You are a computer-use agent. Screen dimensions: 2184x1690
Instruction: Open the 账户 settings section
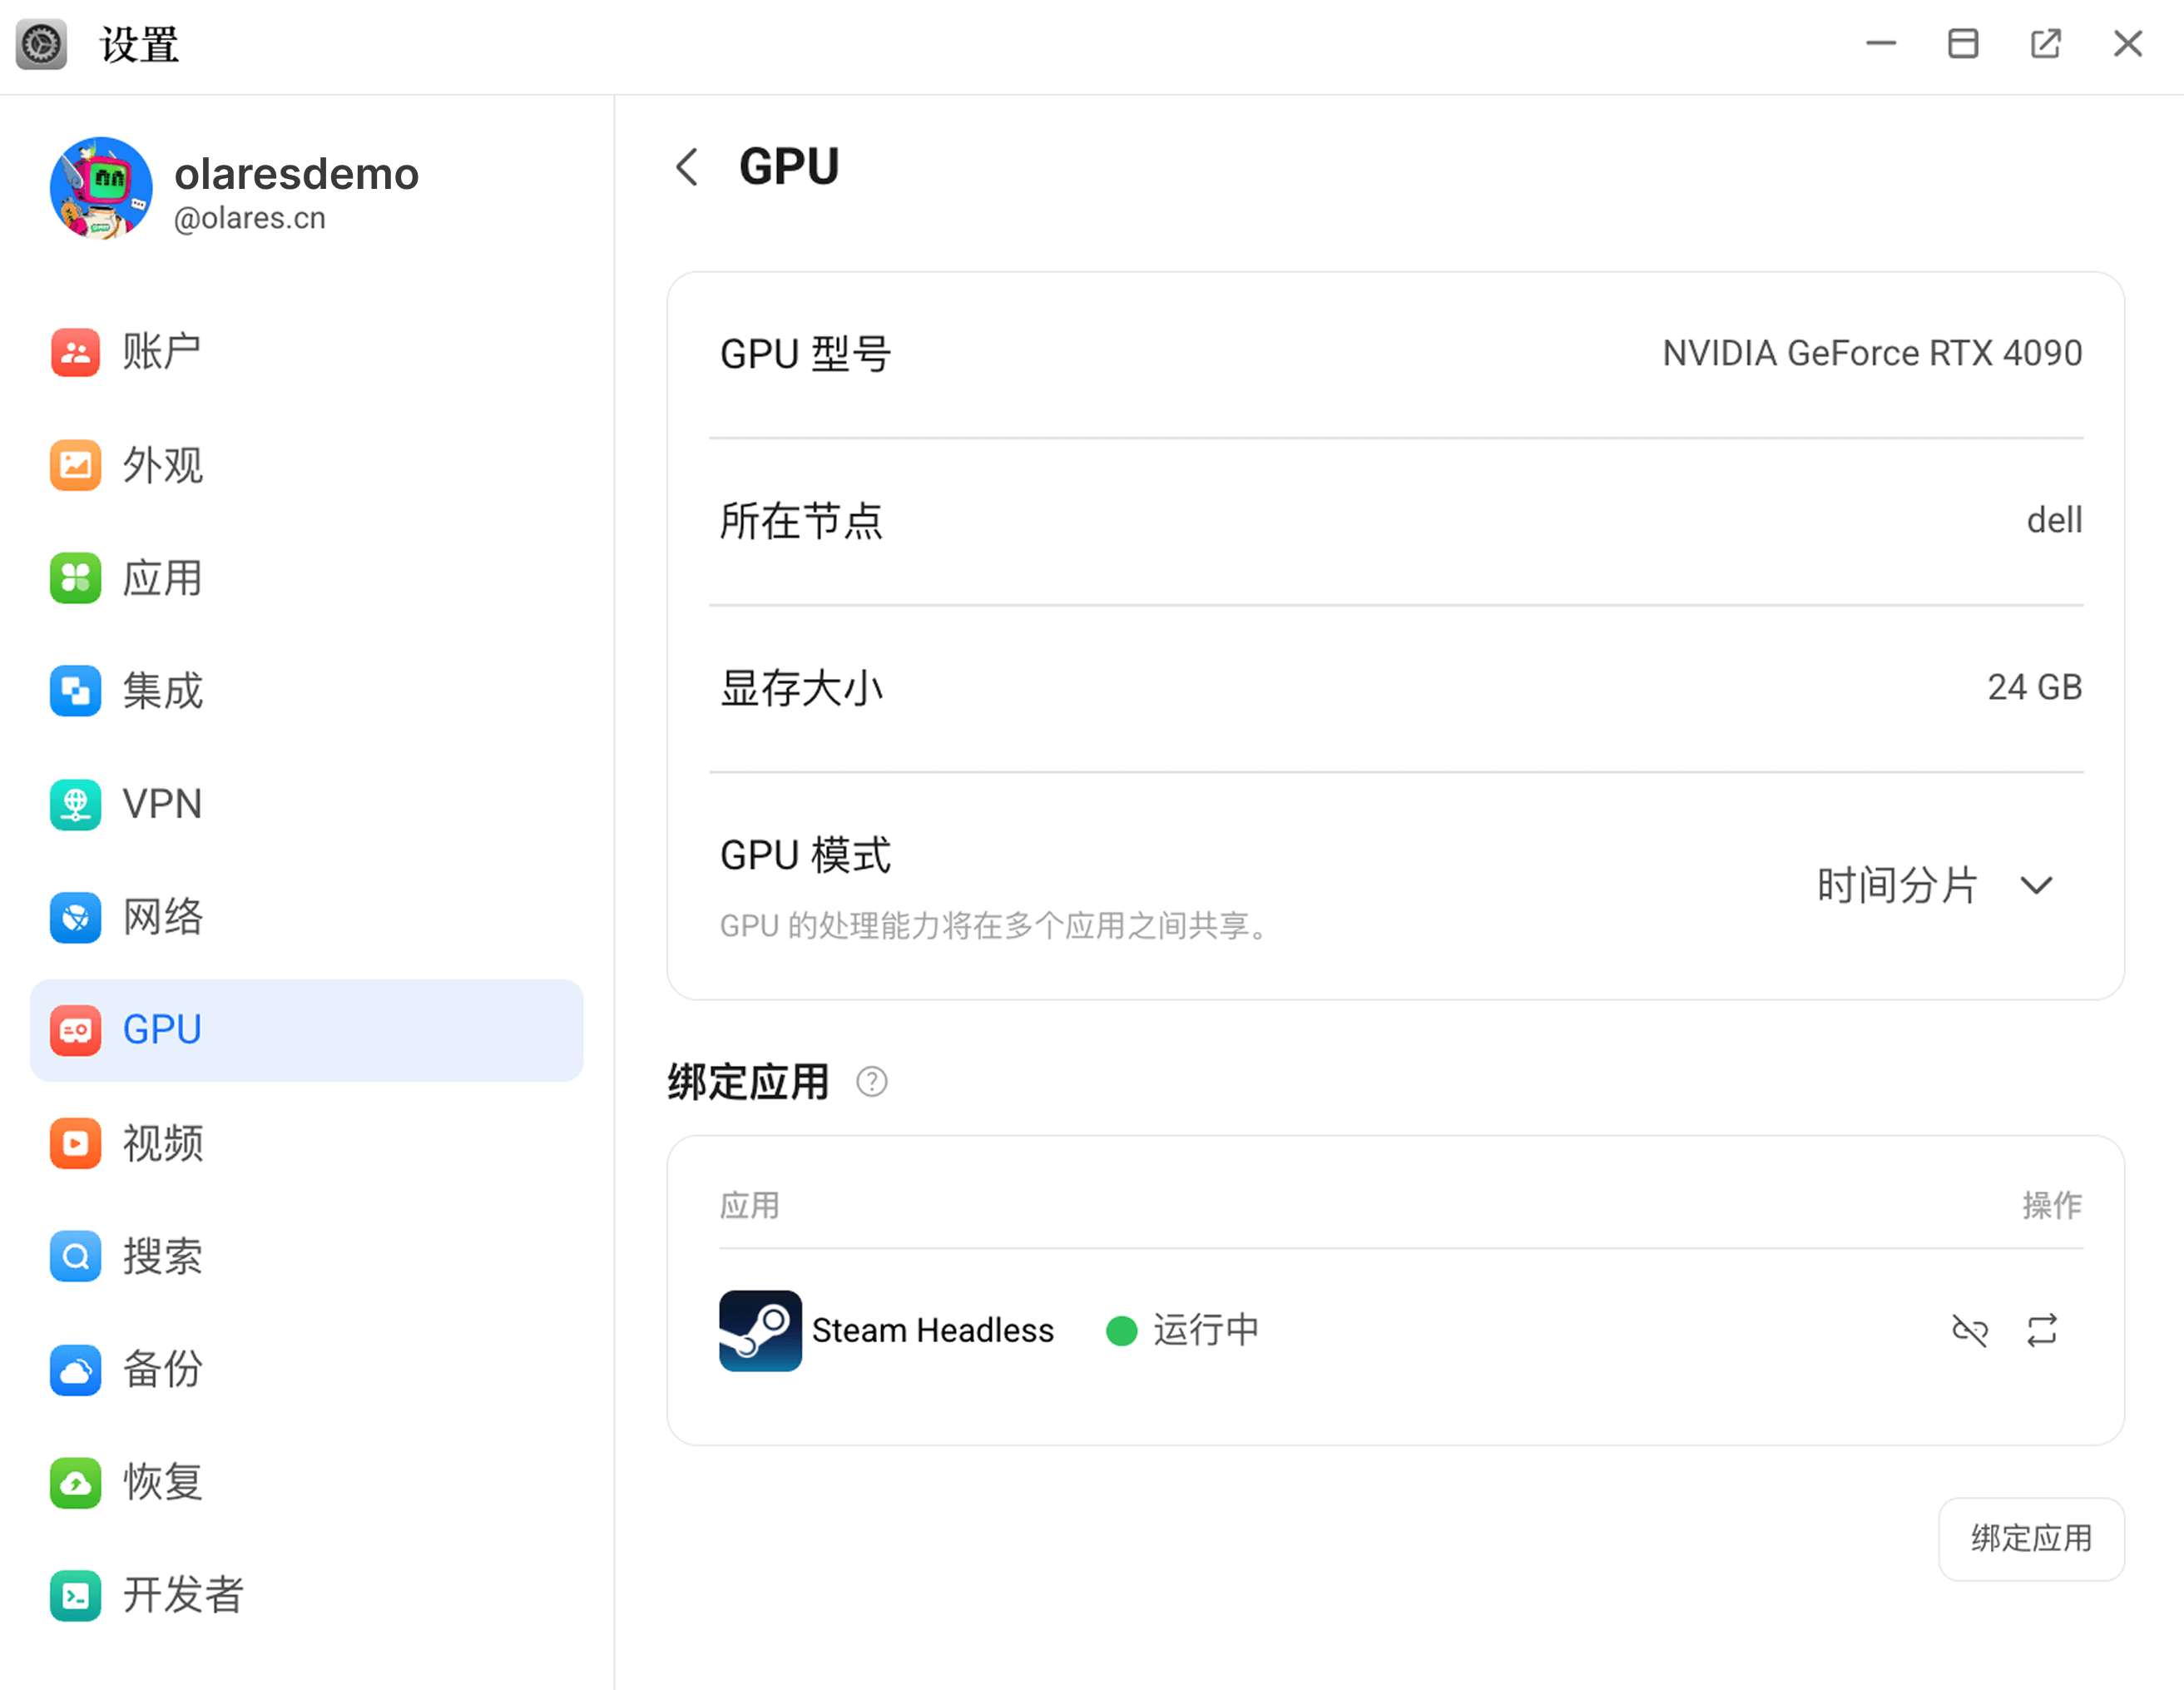(x=161, y=352)
